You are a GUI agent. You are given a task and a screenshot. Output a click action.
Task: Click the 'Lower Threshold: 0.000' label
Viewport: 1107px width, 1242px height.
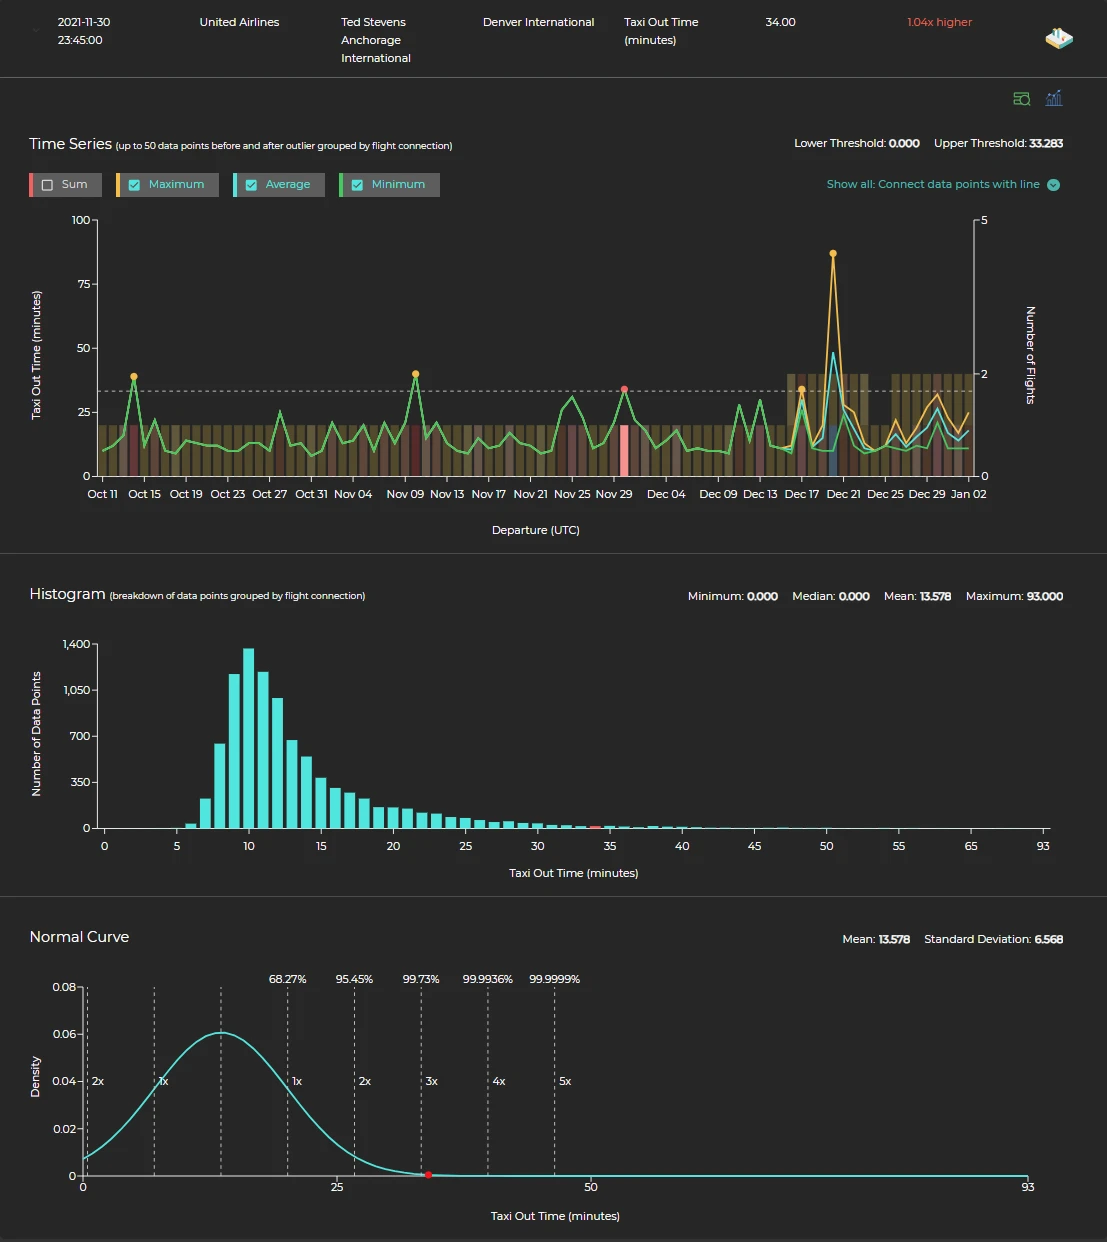click(x=857, y=143)
